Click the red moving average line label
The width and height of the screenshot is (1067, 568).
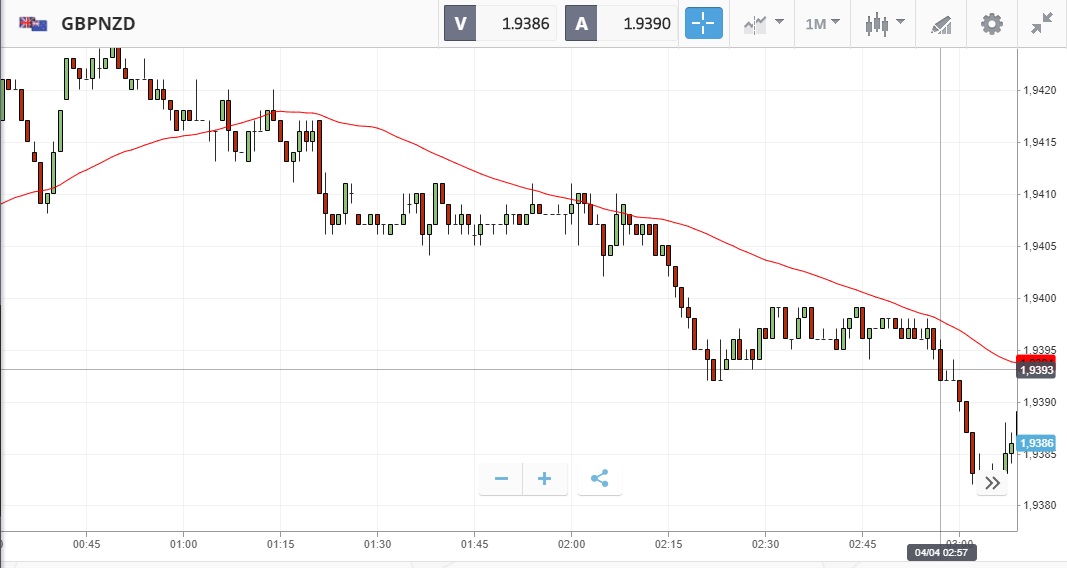pyautogui.click(x=1036, y=359)
